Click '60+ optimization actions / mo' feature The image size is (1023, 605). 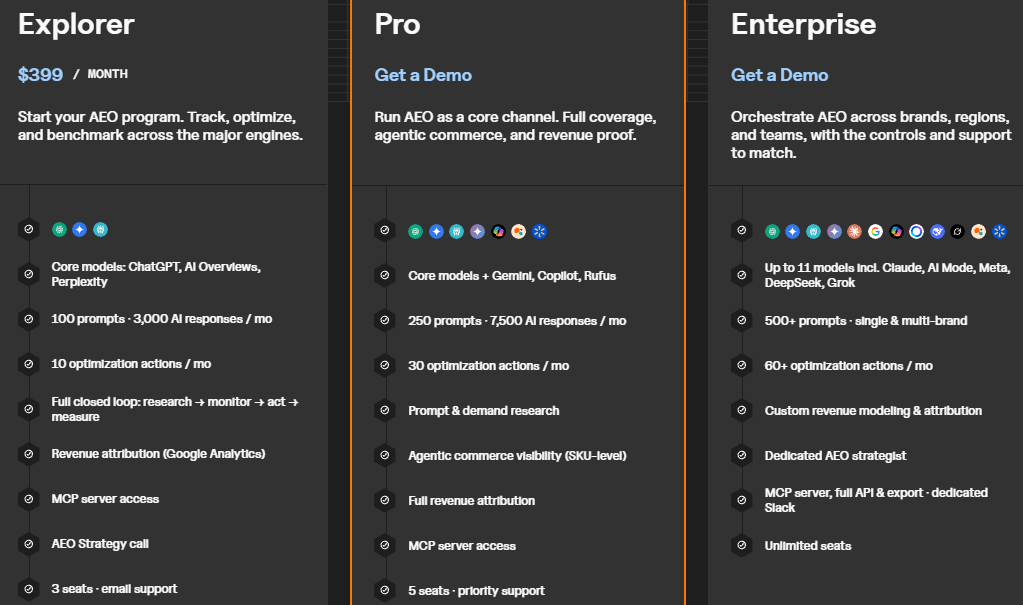point(848,366)
